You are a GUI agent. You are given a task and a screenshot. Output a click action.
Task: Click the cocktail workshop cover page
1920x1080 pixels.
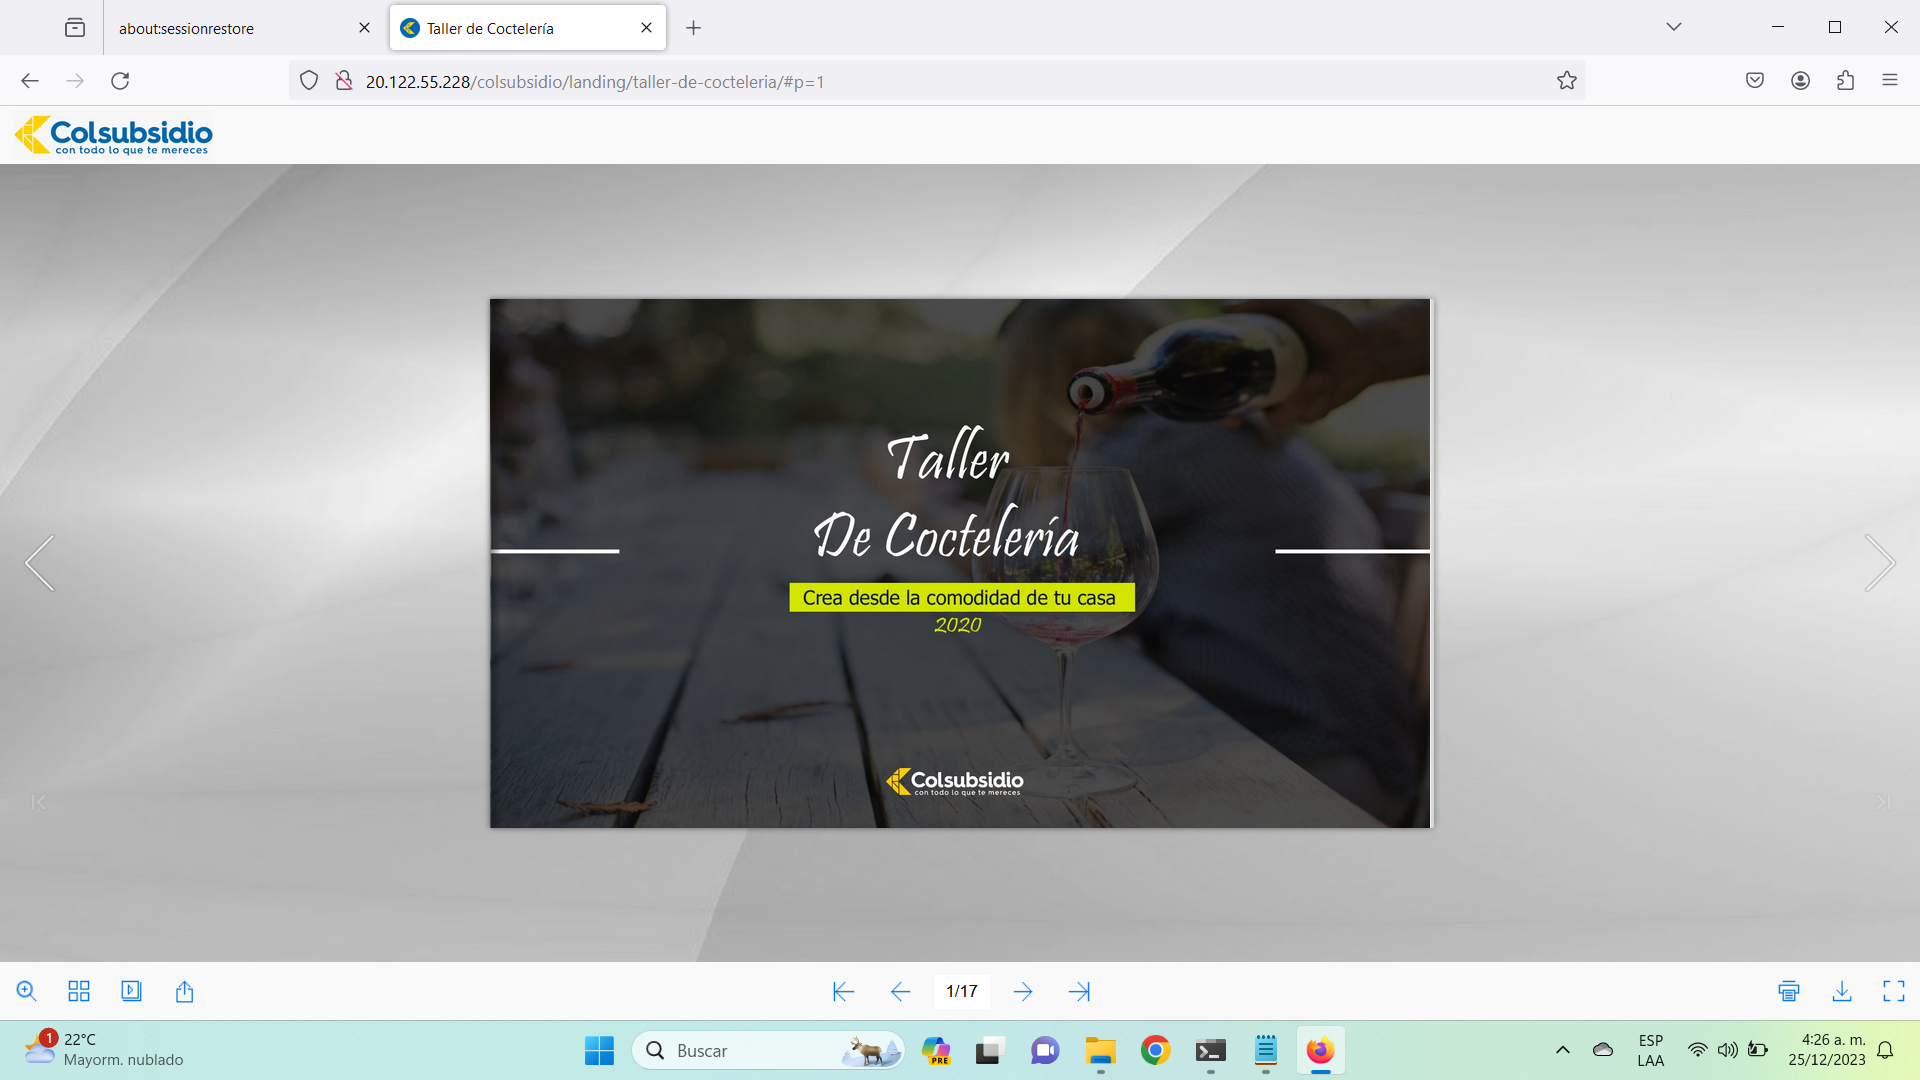[x=960, y=563]
